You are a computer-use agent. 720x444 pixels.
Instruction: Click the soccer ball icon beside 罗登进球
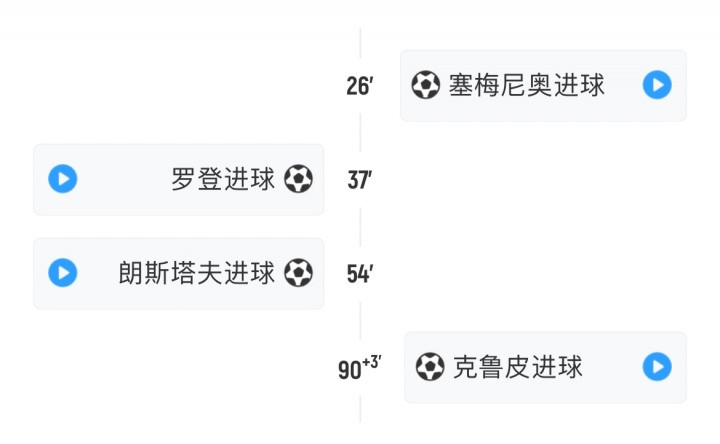pyautogui.click(x=298, y=179)
